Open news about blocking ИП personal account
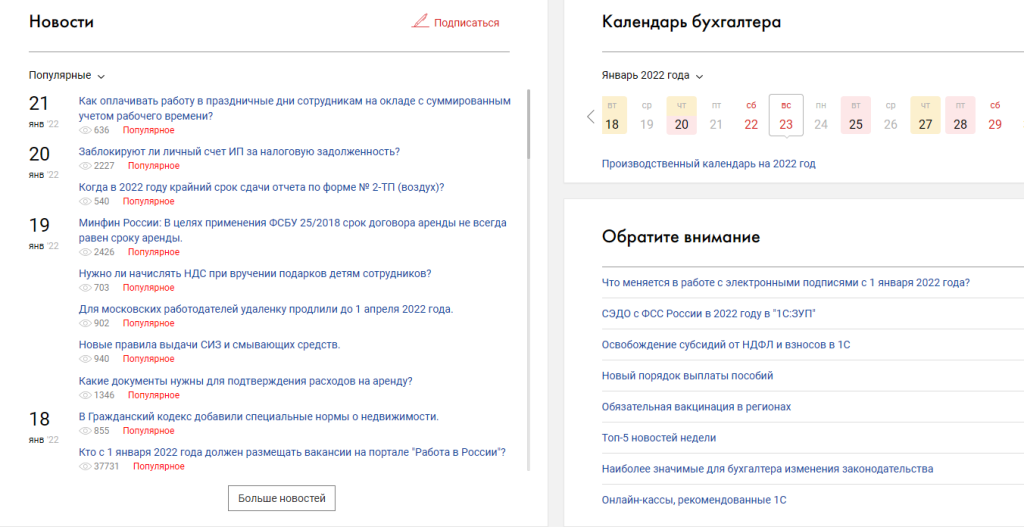Screen dimensions: 1024x527 [239, 152]
